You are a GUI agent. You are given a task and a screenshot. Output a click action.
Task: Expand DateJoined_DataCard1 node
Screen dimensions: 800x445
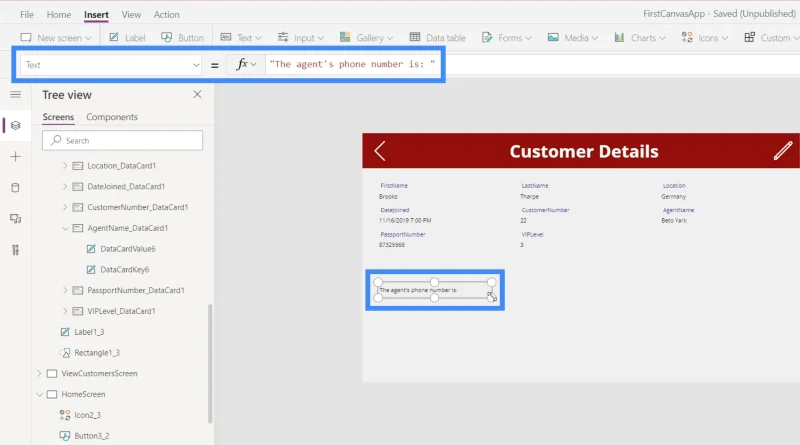pyautogui.click(x=65, y=186)
